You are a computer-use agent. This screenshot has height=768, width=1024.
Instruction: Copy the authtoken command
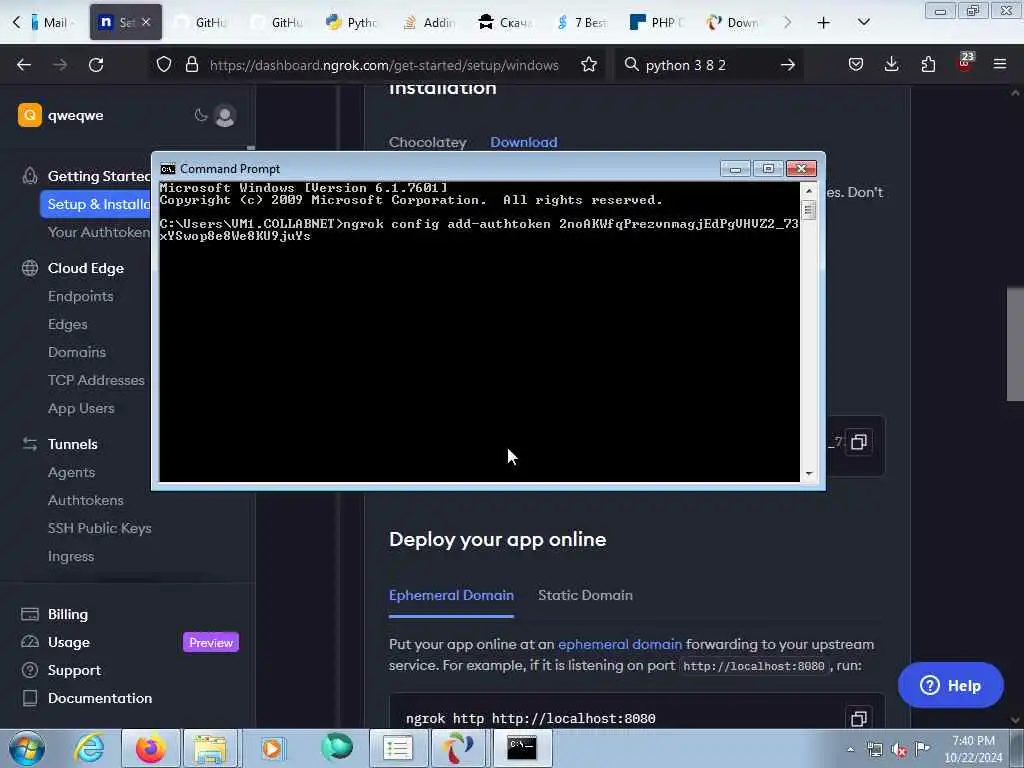point(859,442)
